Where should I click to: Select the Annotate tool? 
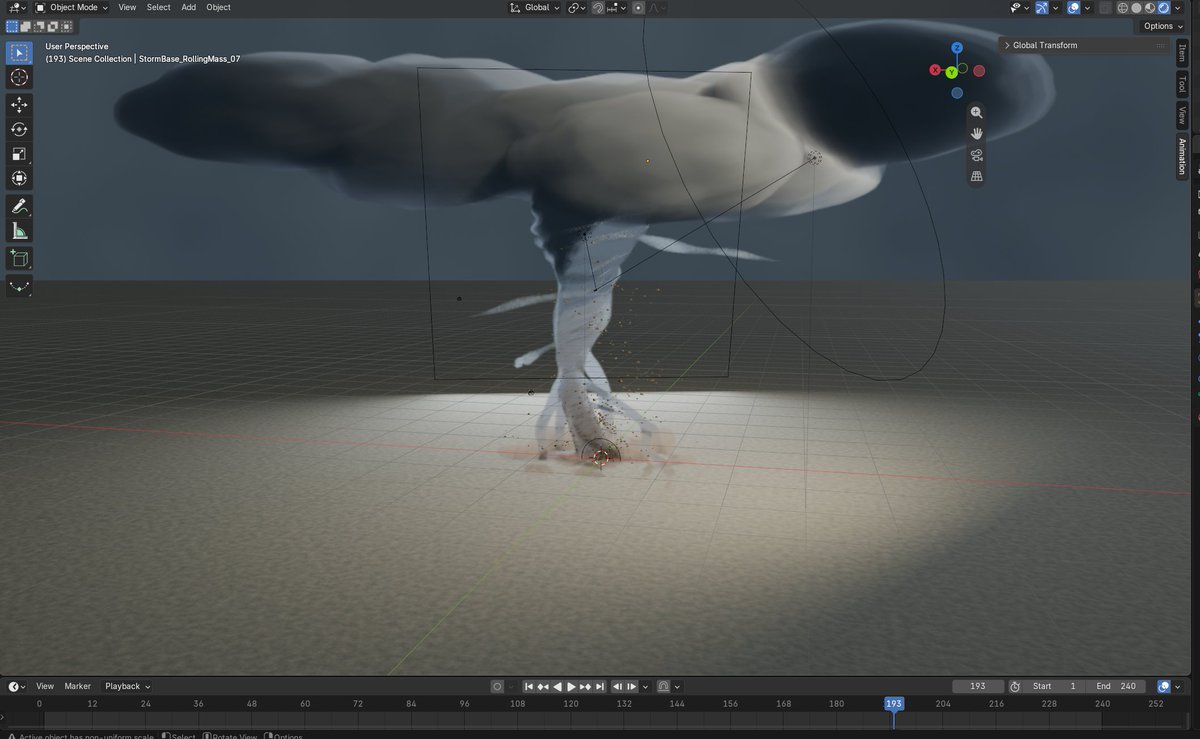20,206
